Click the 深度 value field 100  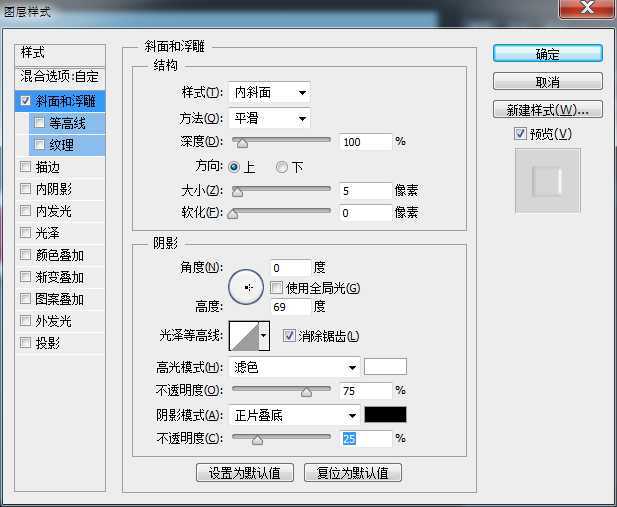366,142
